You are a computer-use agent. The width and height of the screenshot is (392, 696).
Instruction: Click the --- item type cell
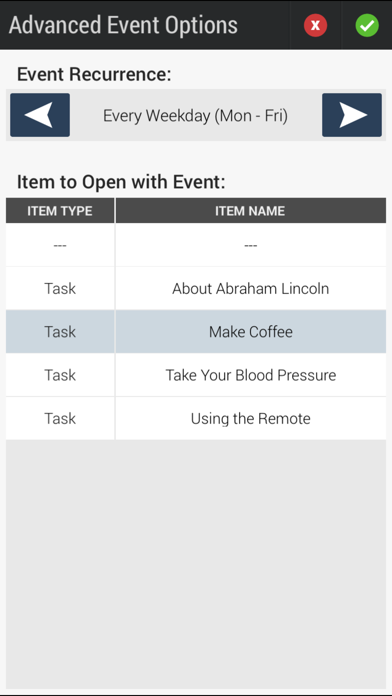60,245
